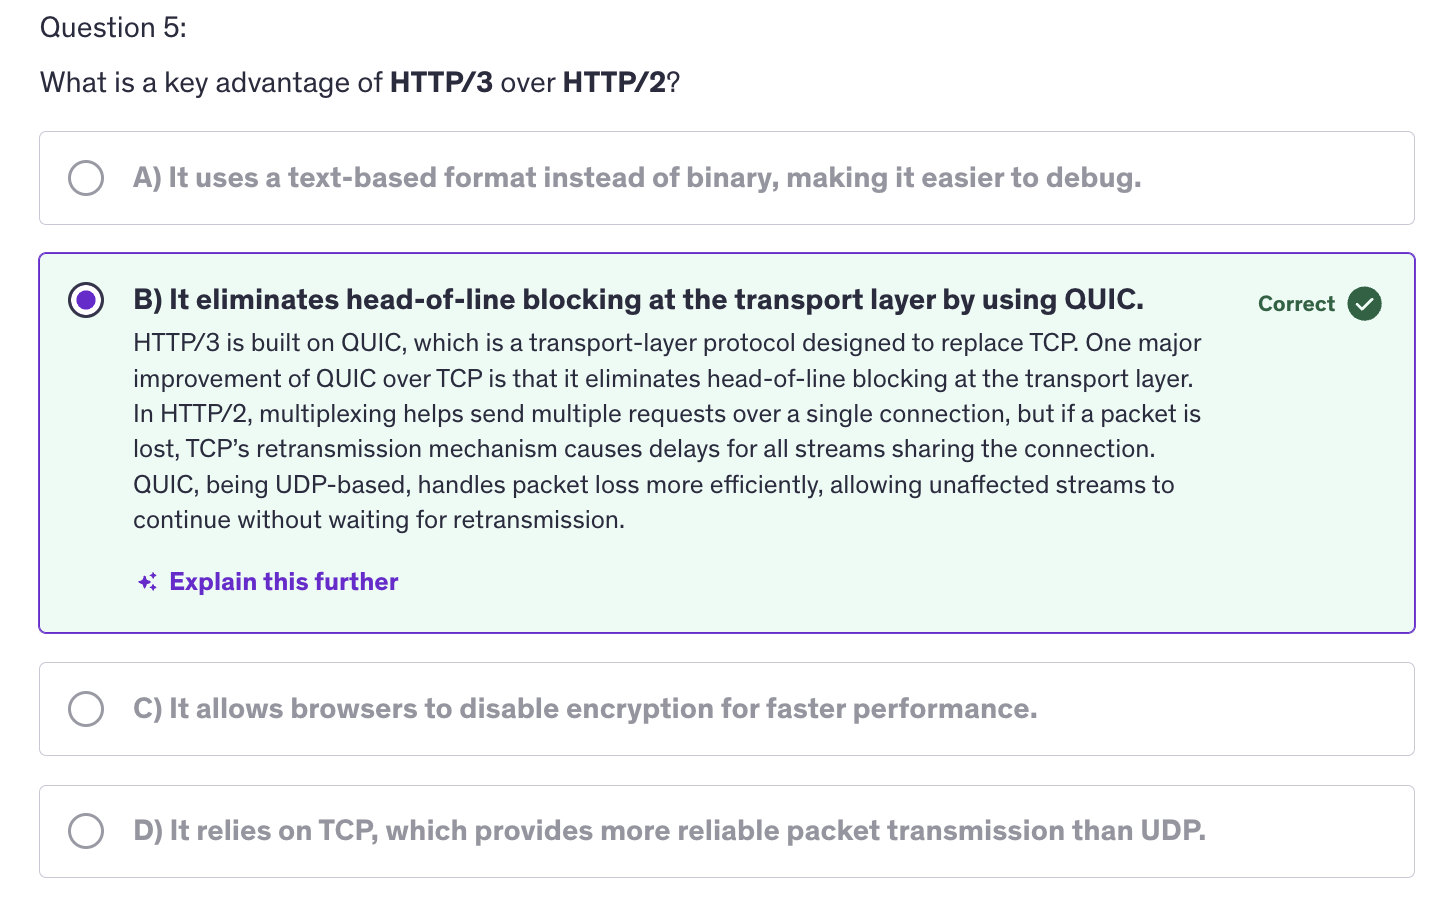This screenshot has width=1452, height=918.
Task: Click the green checkmark icon next to Correct
Action: click(x=1364, y=303)
